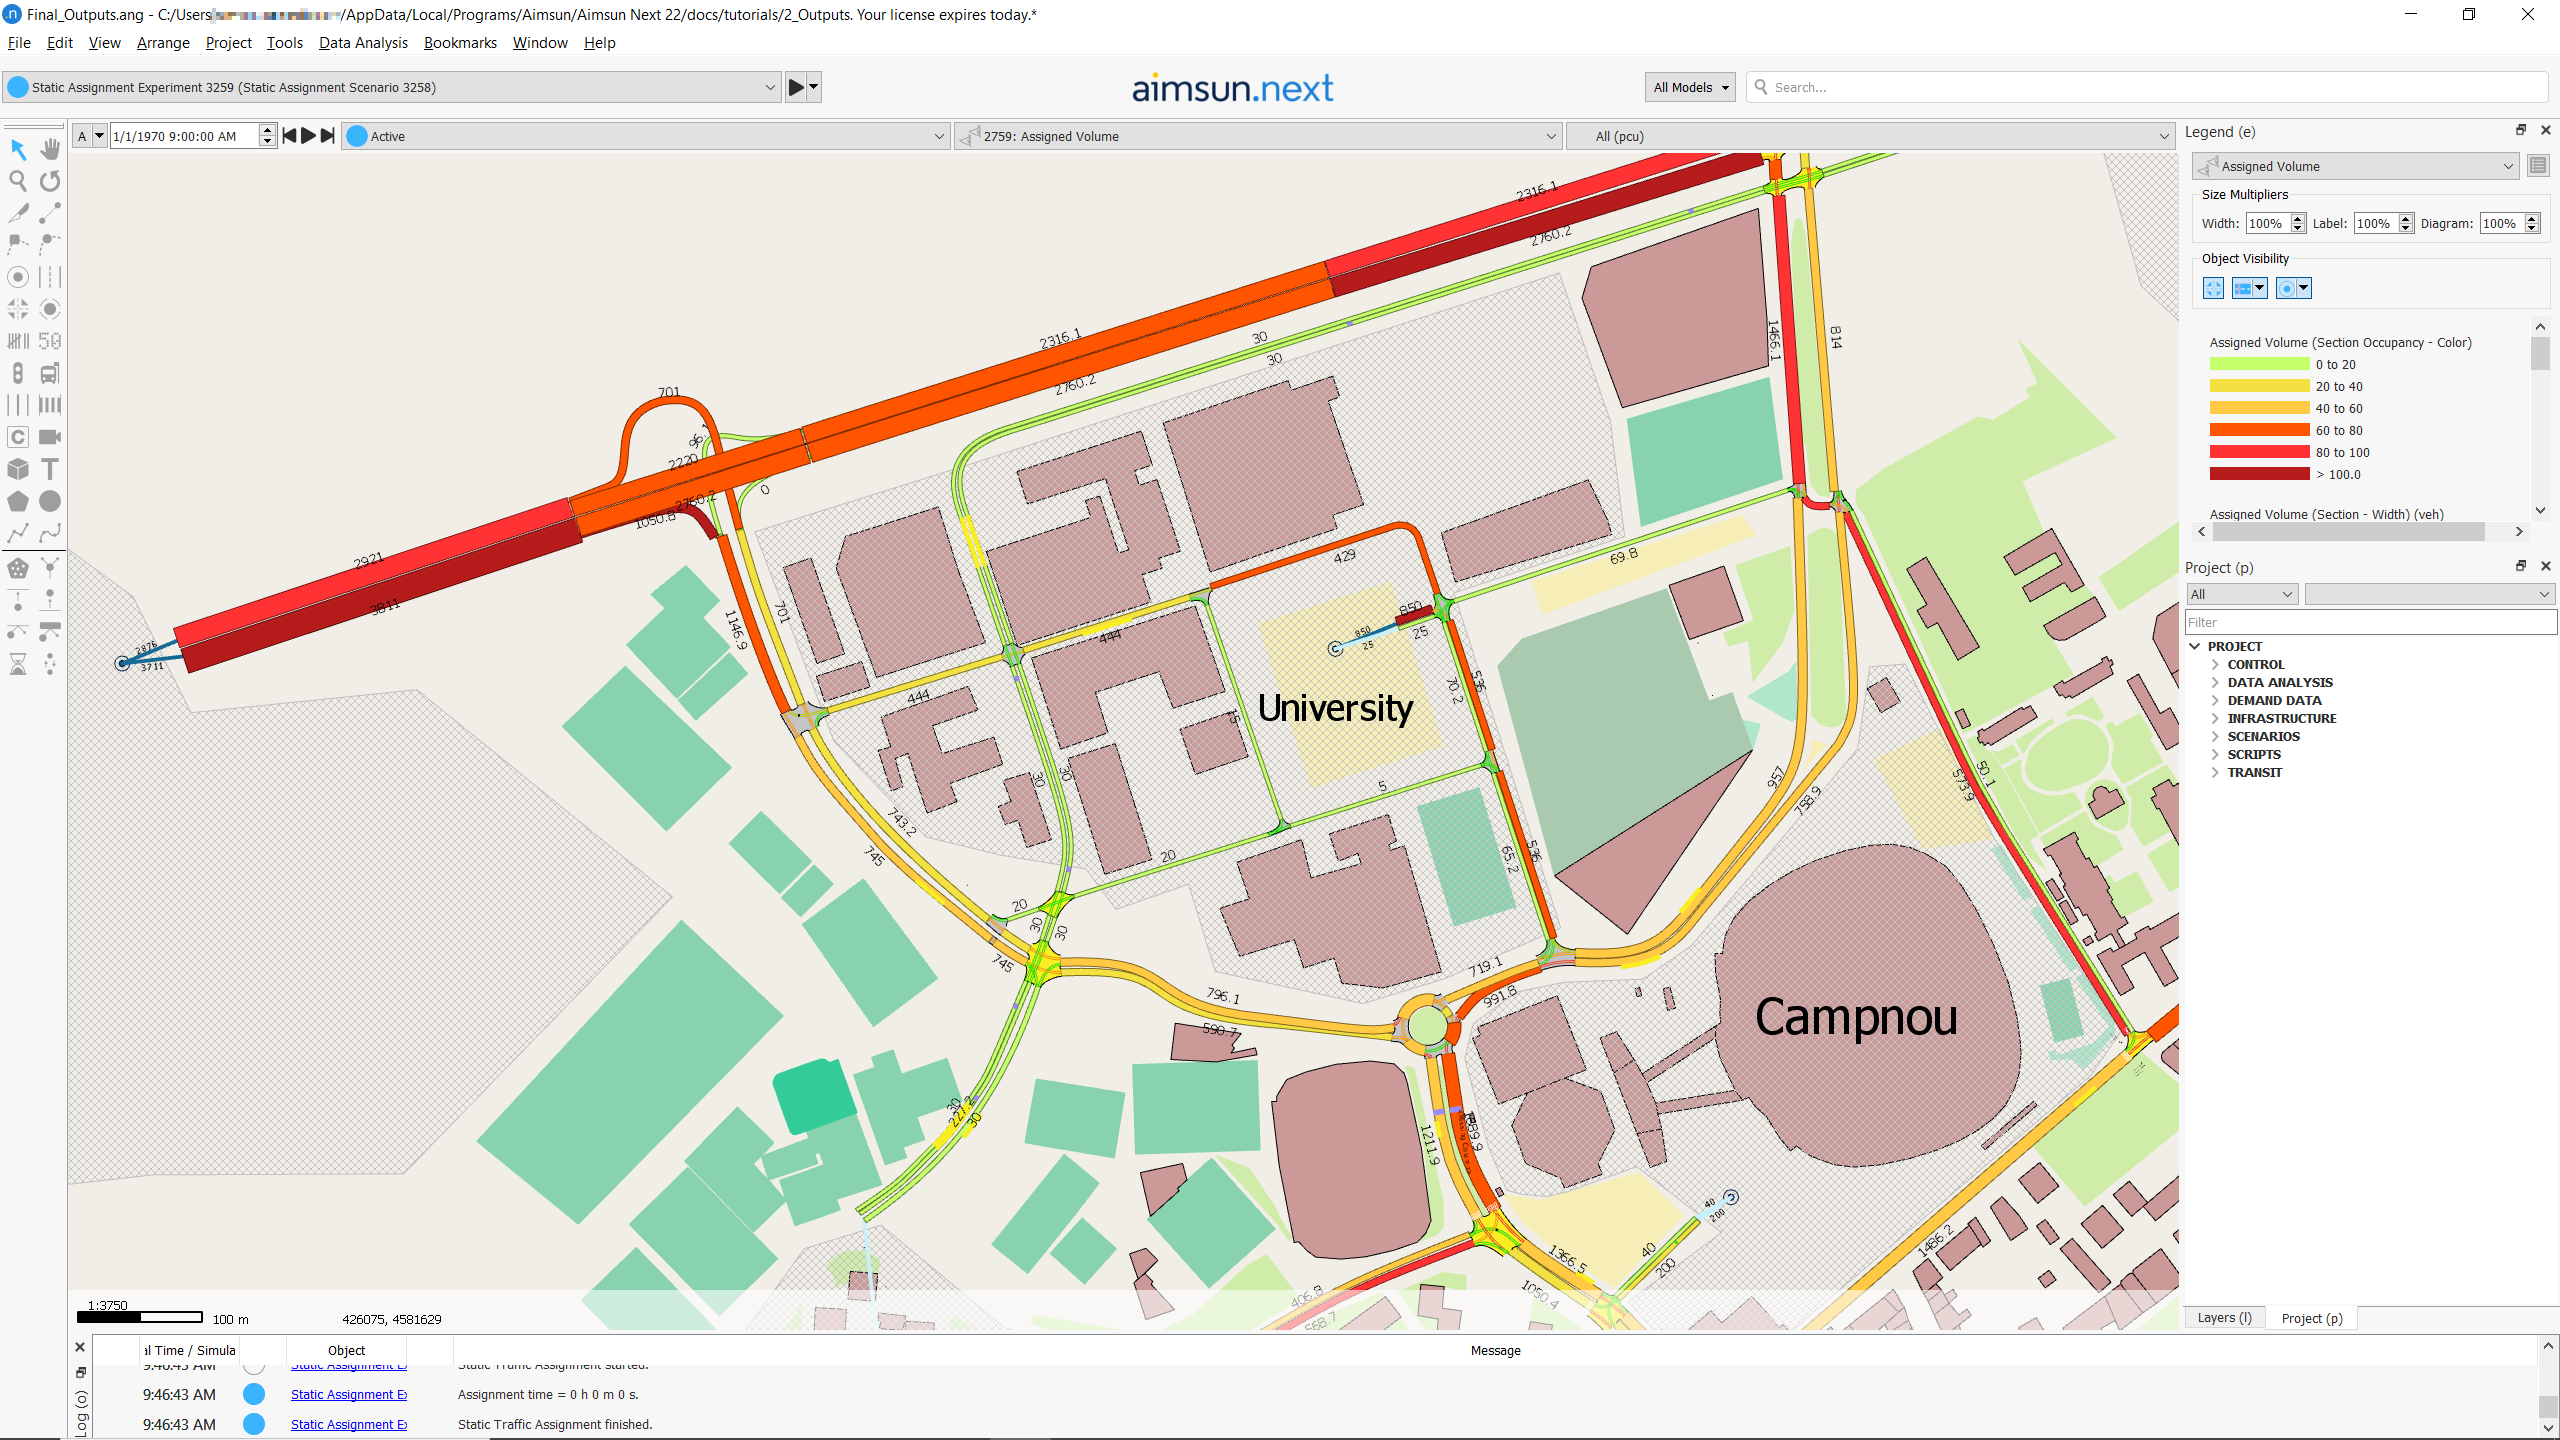Enable the second object visibility toggle
2560x1440 pixels.
[x=2247, y=287]
